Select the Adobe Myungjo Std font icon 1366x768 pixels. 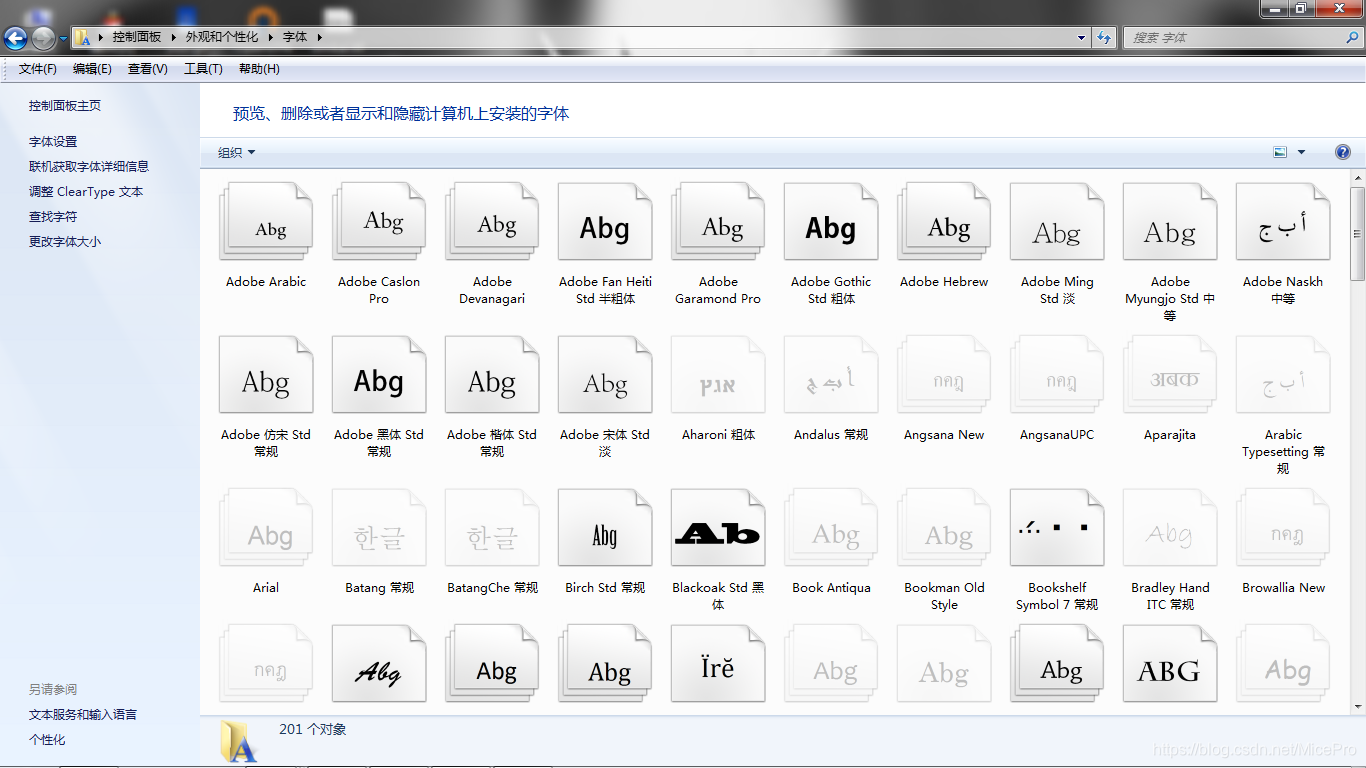(x=1170, y=222)
